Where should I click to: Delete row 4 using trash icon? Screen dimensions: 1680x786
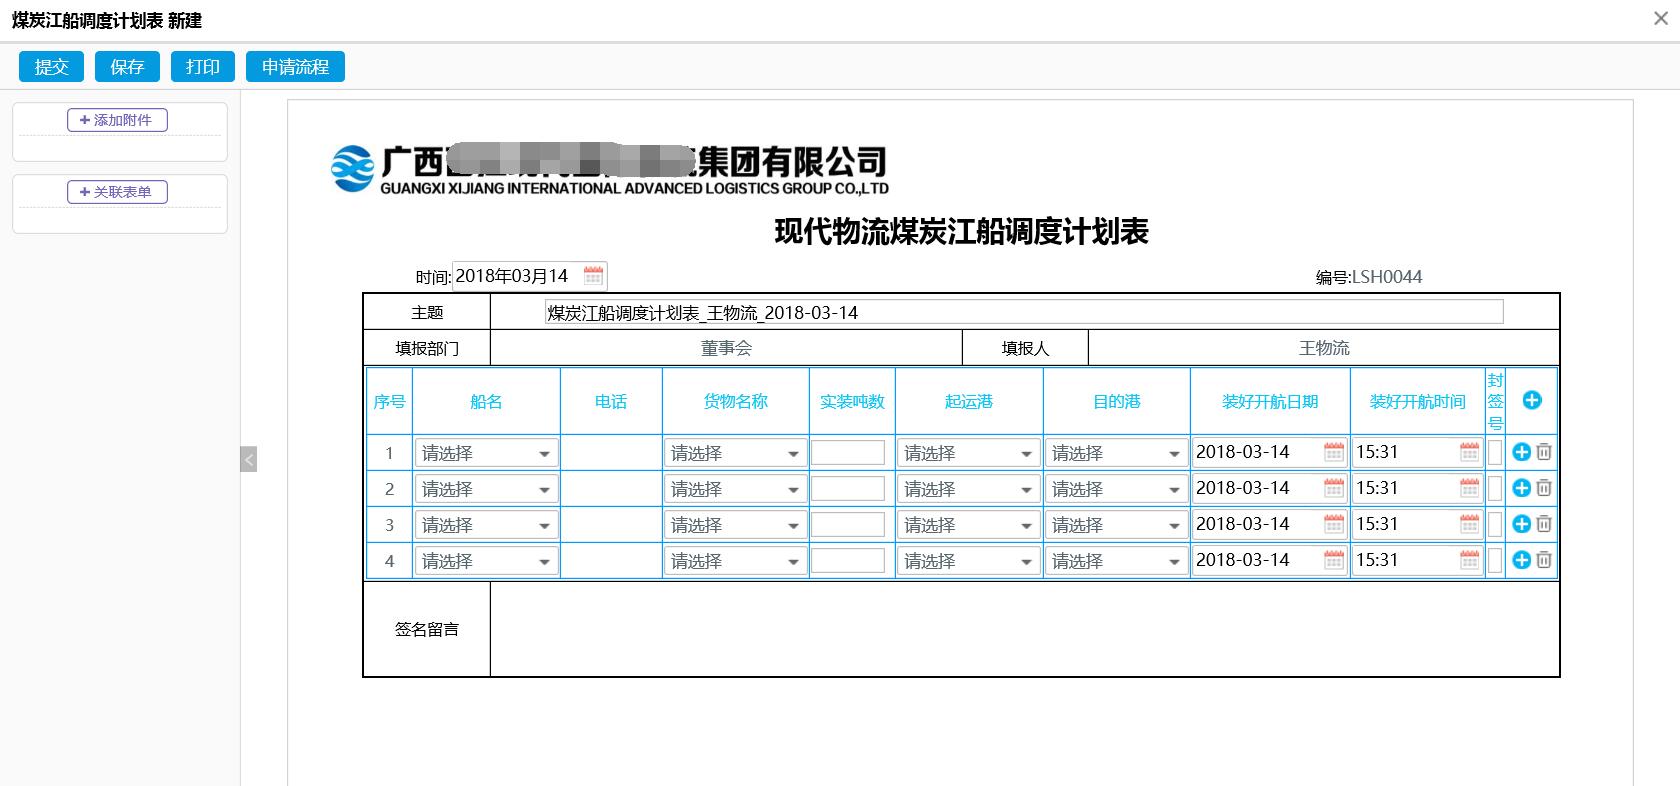tap(1544, 560)
